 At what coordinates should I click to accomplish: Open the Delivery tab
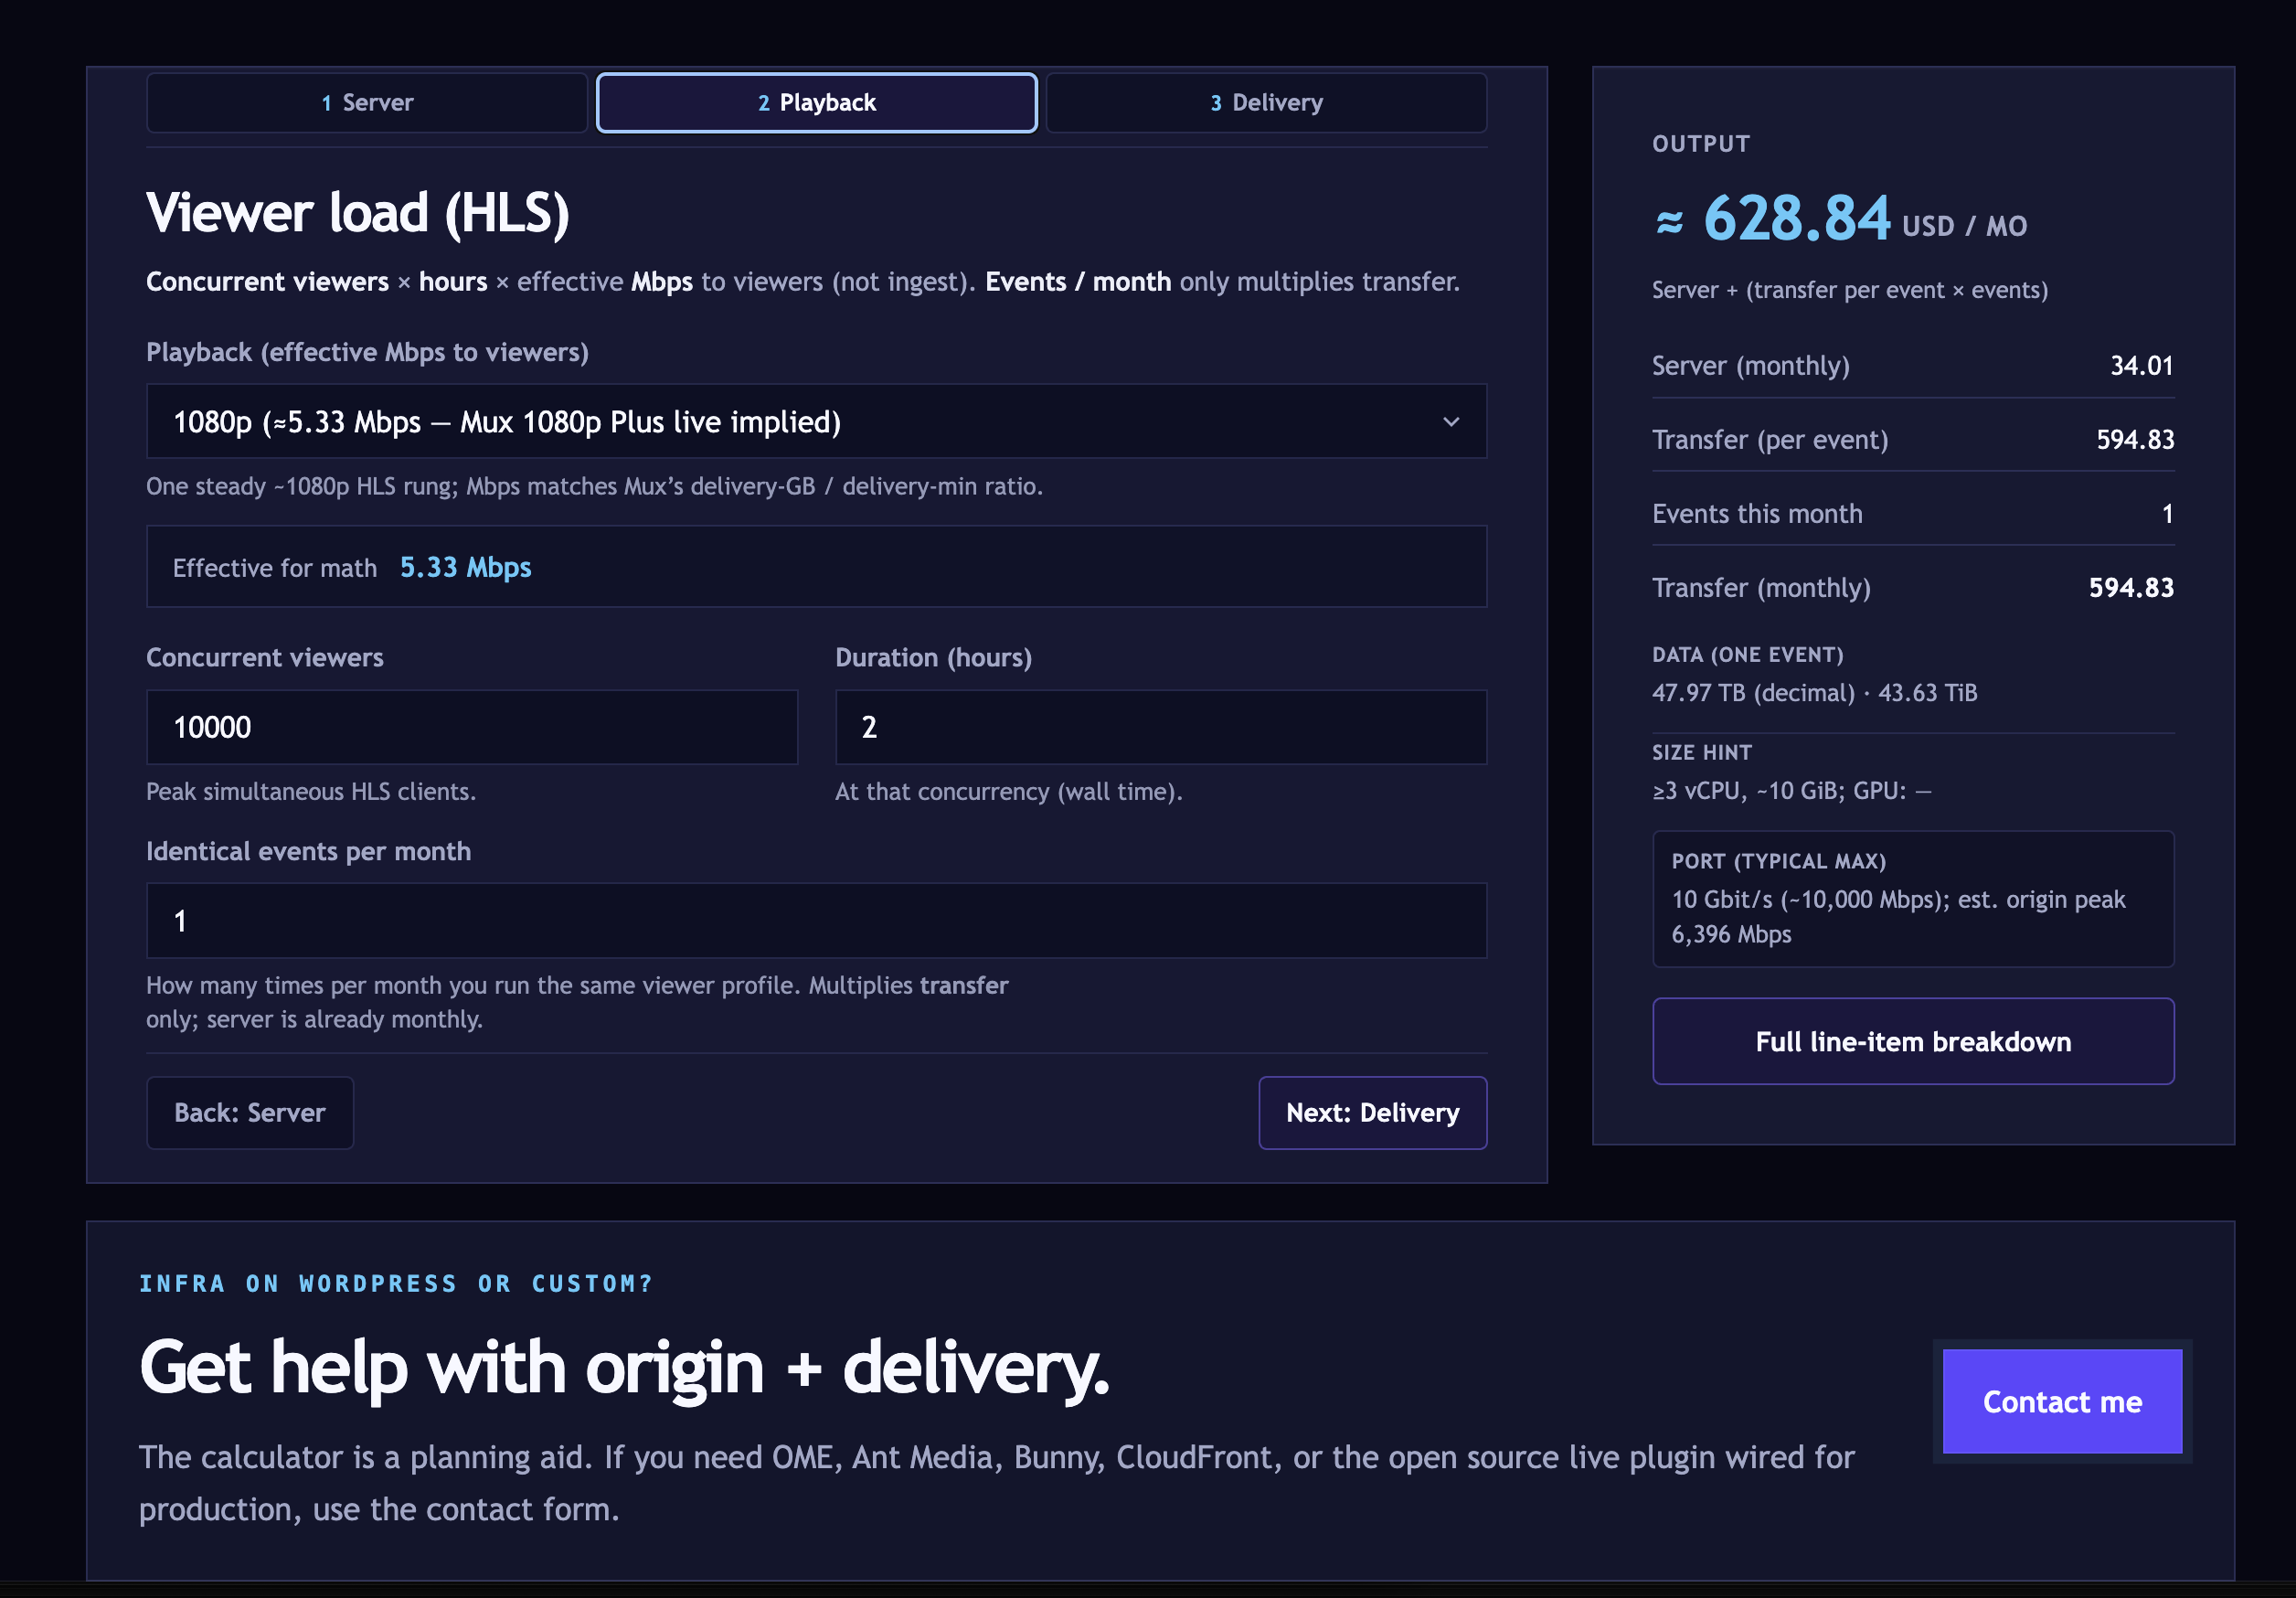[x=1265, y=102]
